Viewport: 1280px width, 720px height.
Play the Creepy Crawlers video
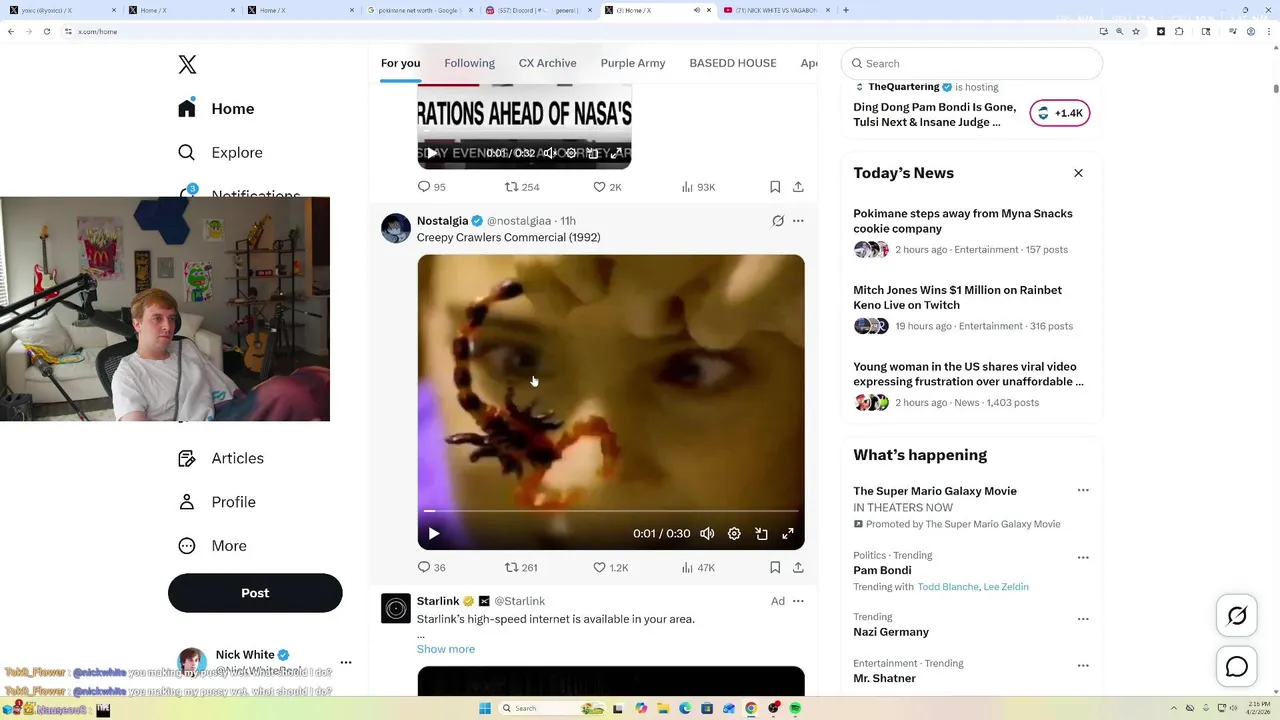coord(433,534)
